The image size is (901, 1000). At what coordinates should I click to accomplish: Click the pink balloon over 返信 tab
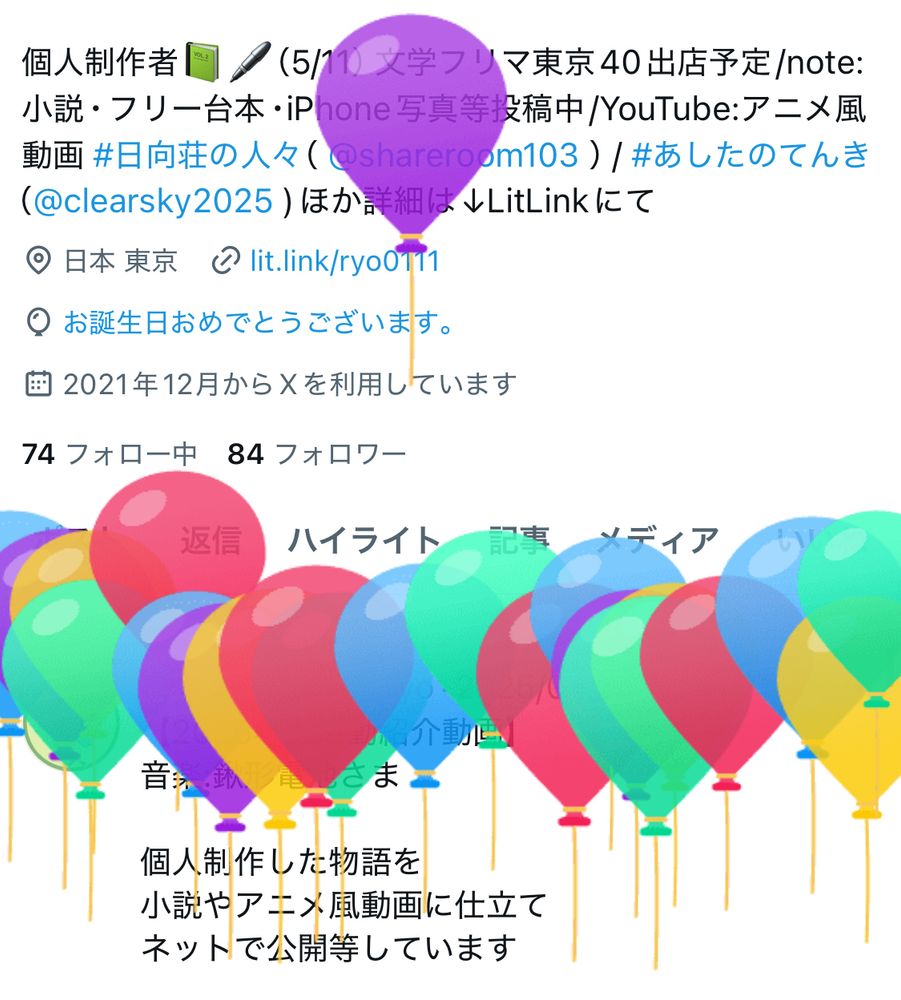coord(177,536)
